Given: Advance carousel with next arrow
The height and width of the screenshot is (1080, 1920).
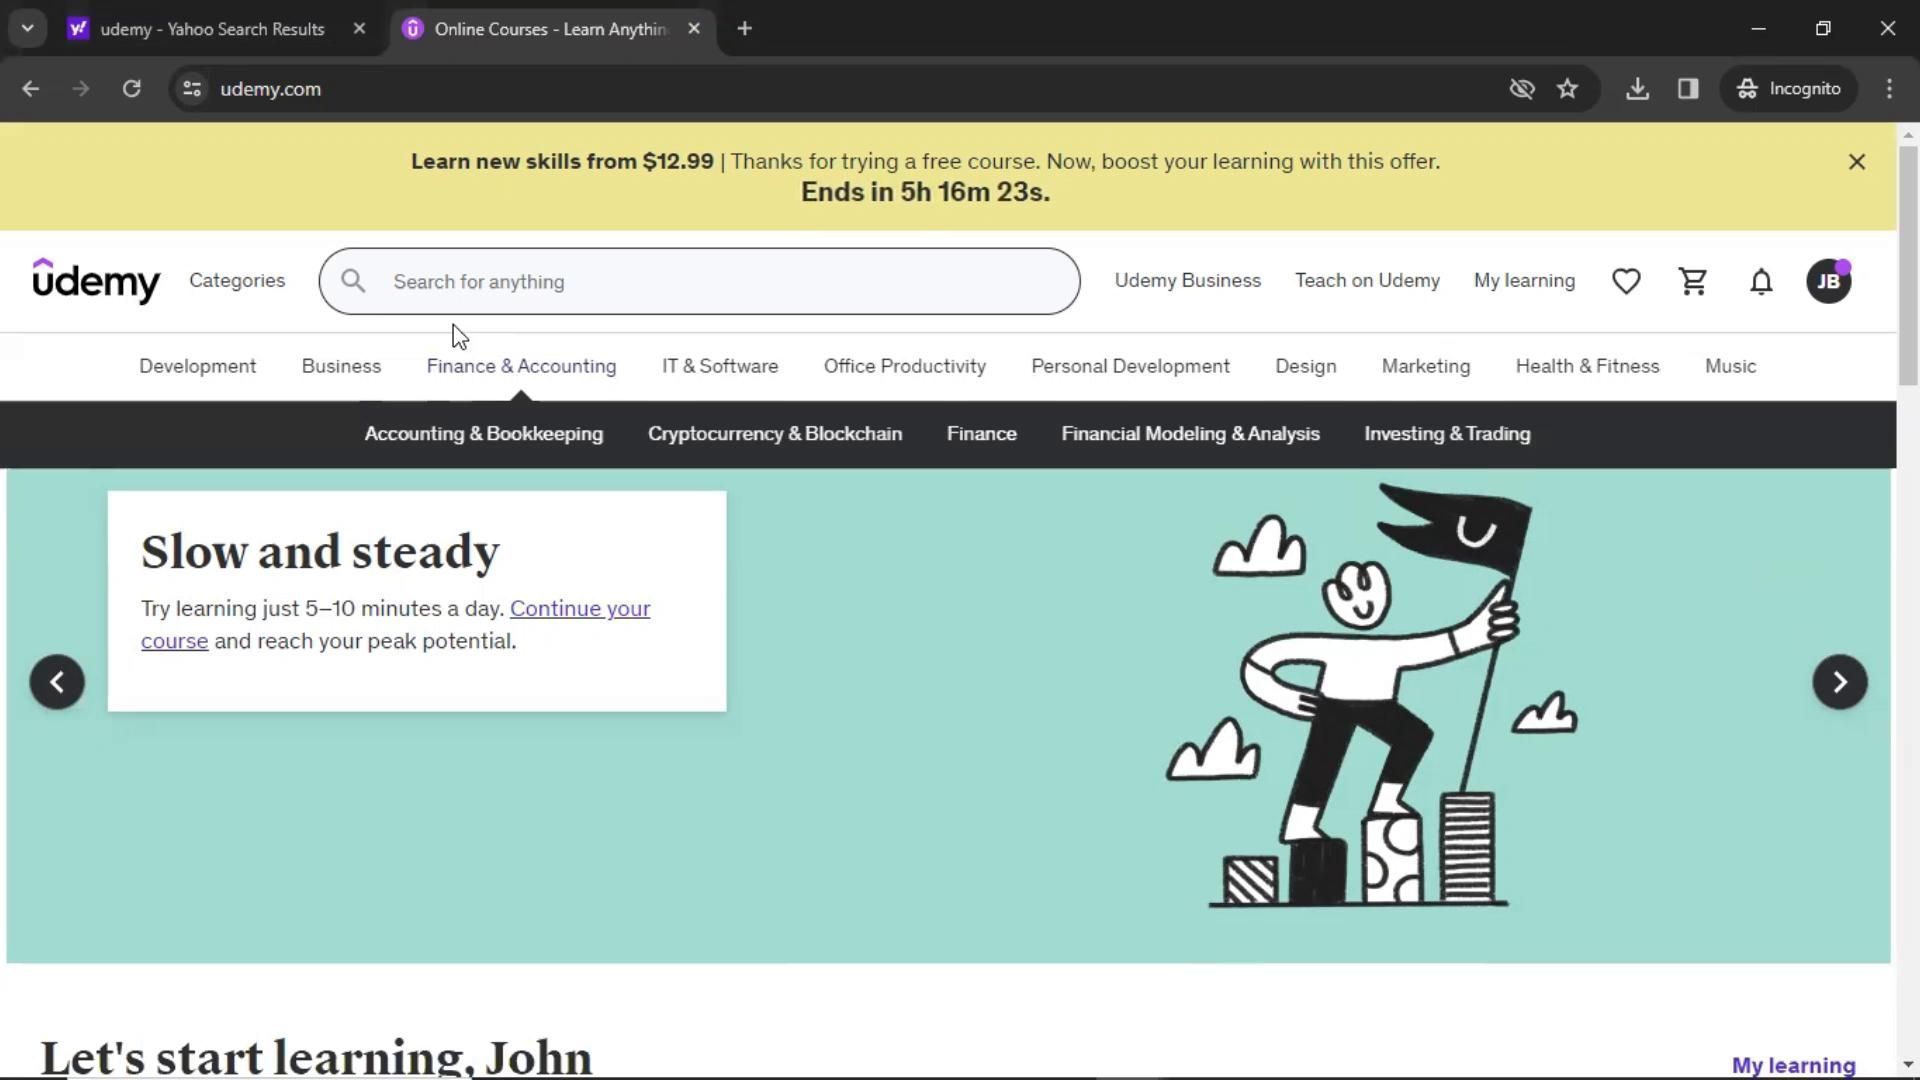Looking at the screenshot, I should 1839,682.
